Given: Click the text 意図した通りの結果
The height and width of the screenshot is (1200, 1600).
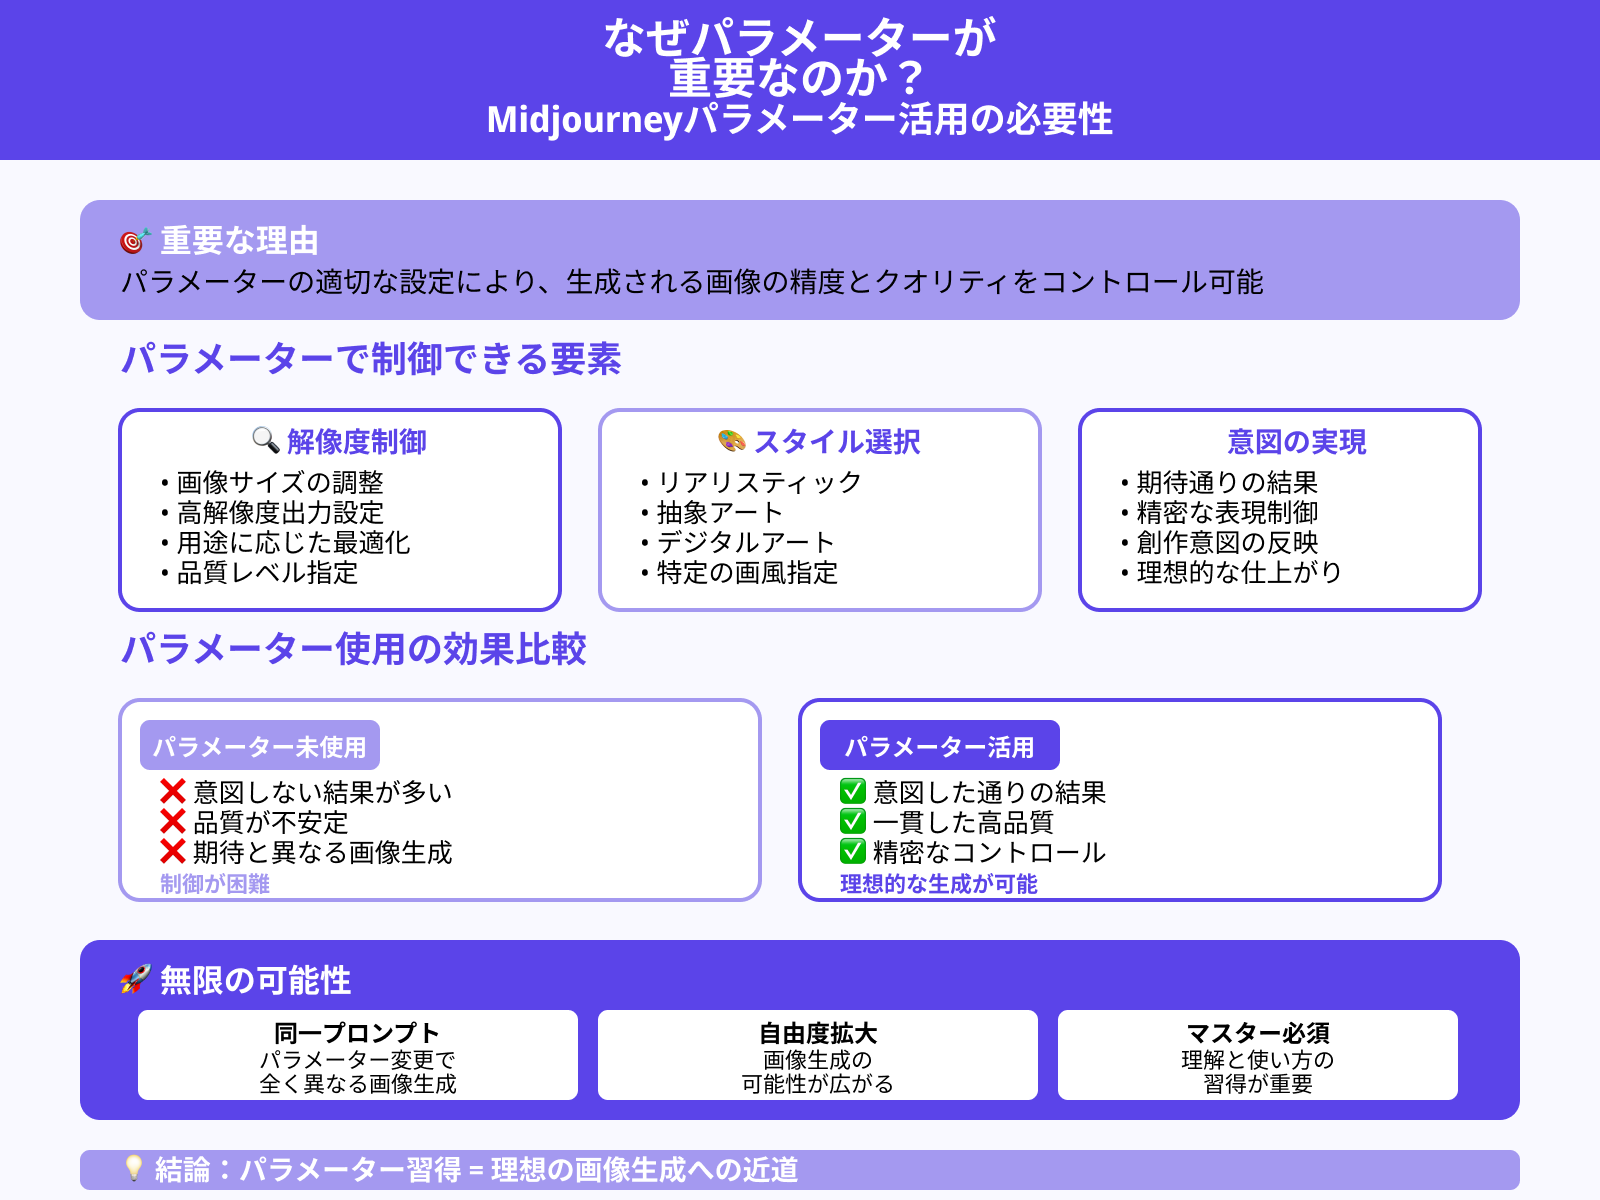Looking at the screenshot, I should point(989,792).
